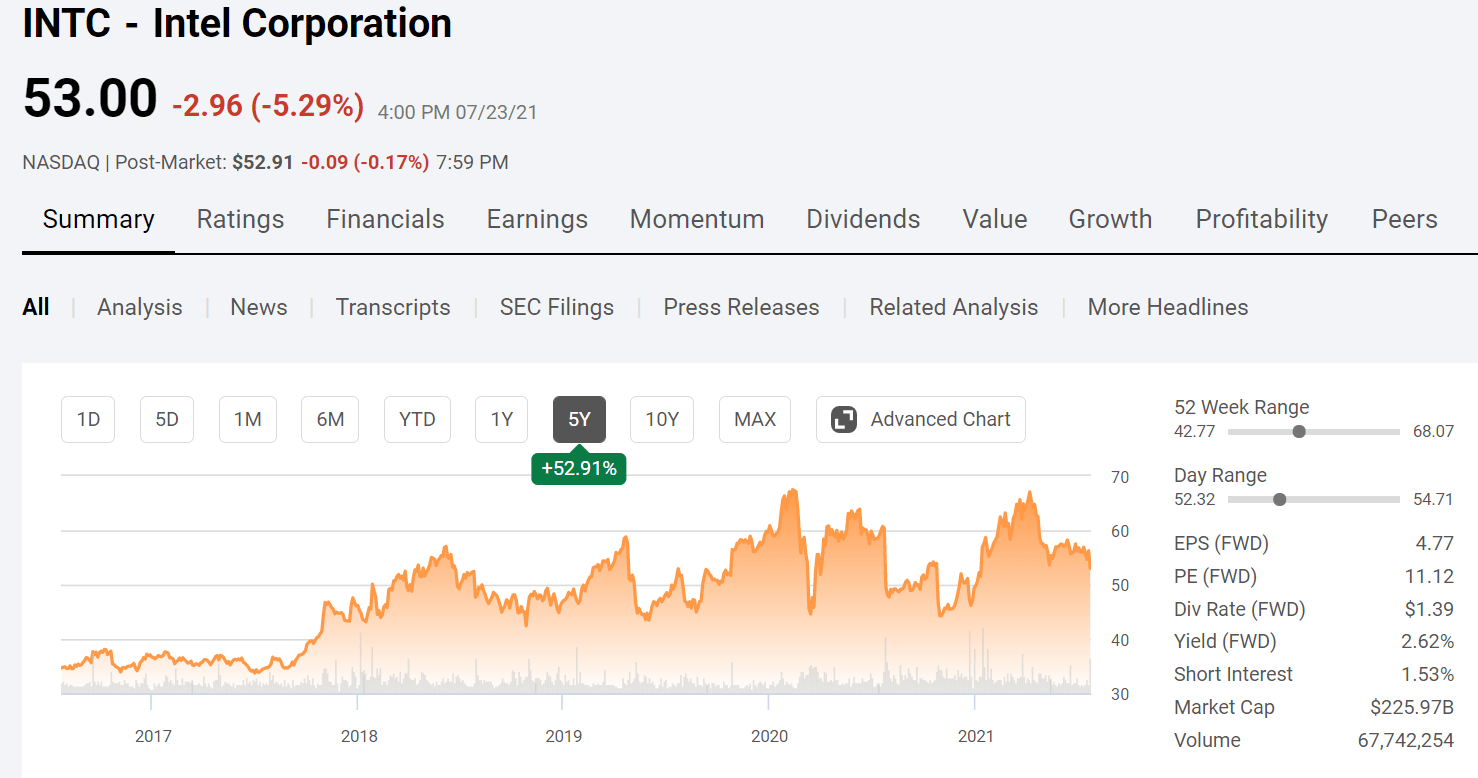Image resolution: width=1478 pixels, height=778 pixels.
Task: Show the 6M price chart
Action: click(329, 419)
